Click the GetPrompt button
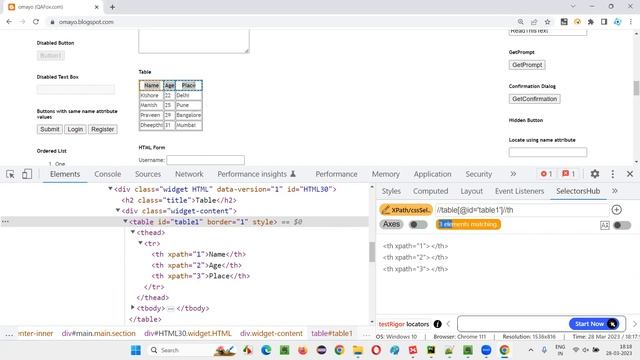 coord(527,65)
